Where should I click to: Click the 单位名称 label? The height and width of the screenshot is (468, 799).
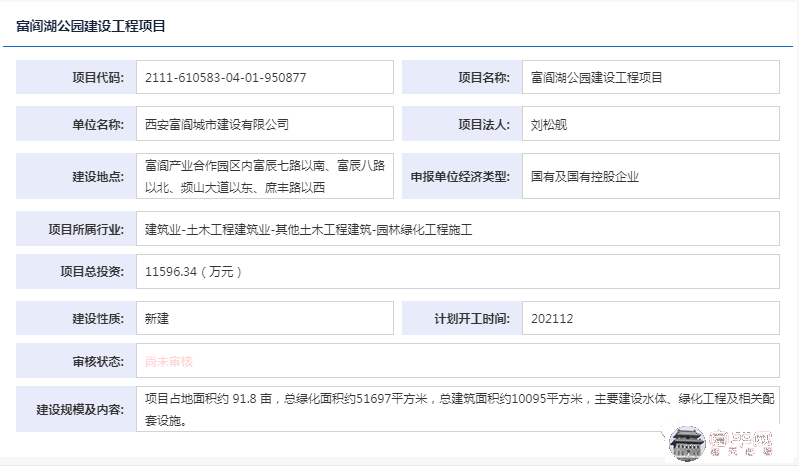98,124
